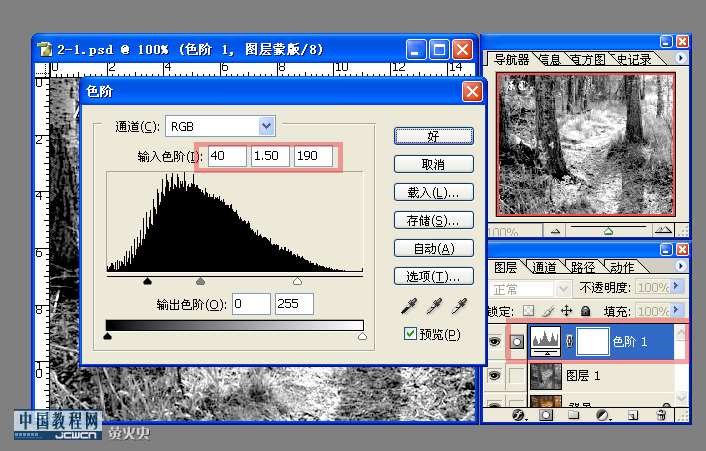Screen dimensions: 706x451
Task: Hide the 图层 1 layer eye
Action: coord(495,375)
